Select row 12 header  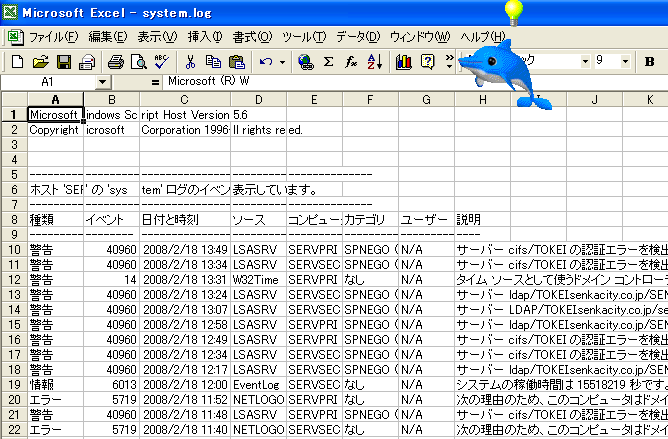(14, 280)
